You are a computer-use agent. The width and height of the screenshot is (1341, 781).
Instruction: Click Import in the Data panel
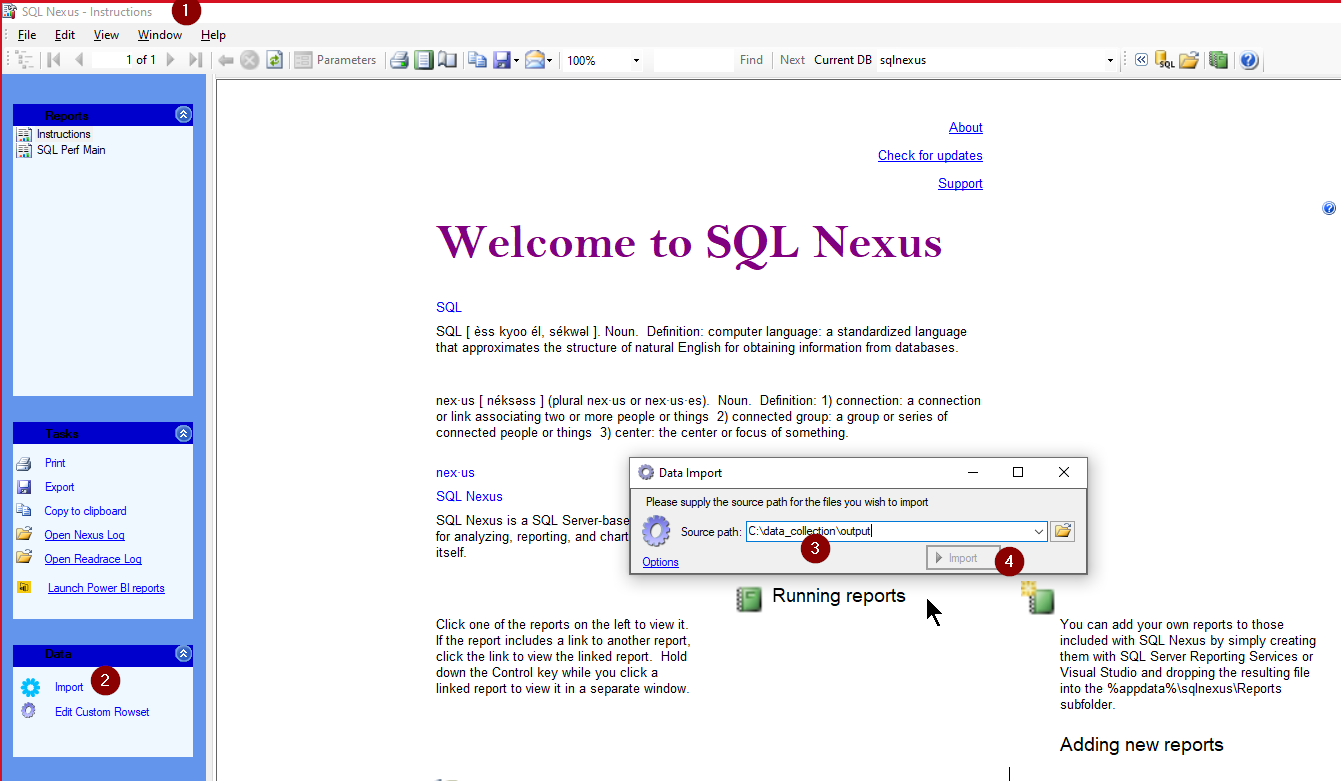click(x=69, y=687)
